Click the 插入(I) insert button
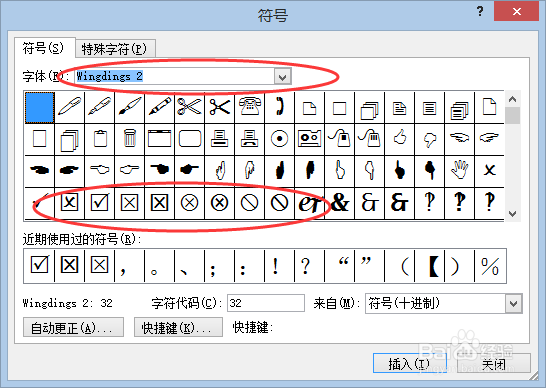 pos(410,363)
